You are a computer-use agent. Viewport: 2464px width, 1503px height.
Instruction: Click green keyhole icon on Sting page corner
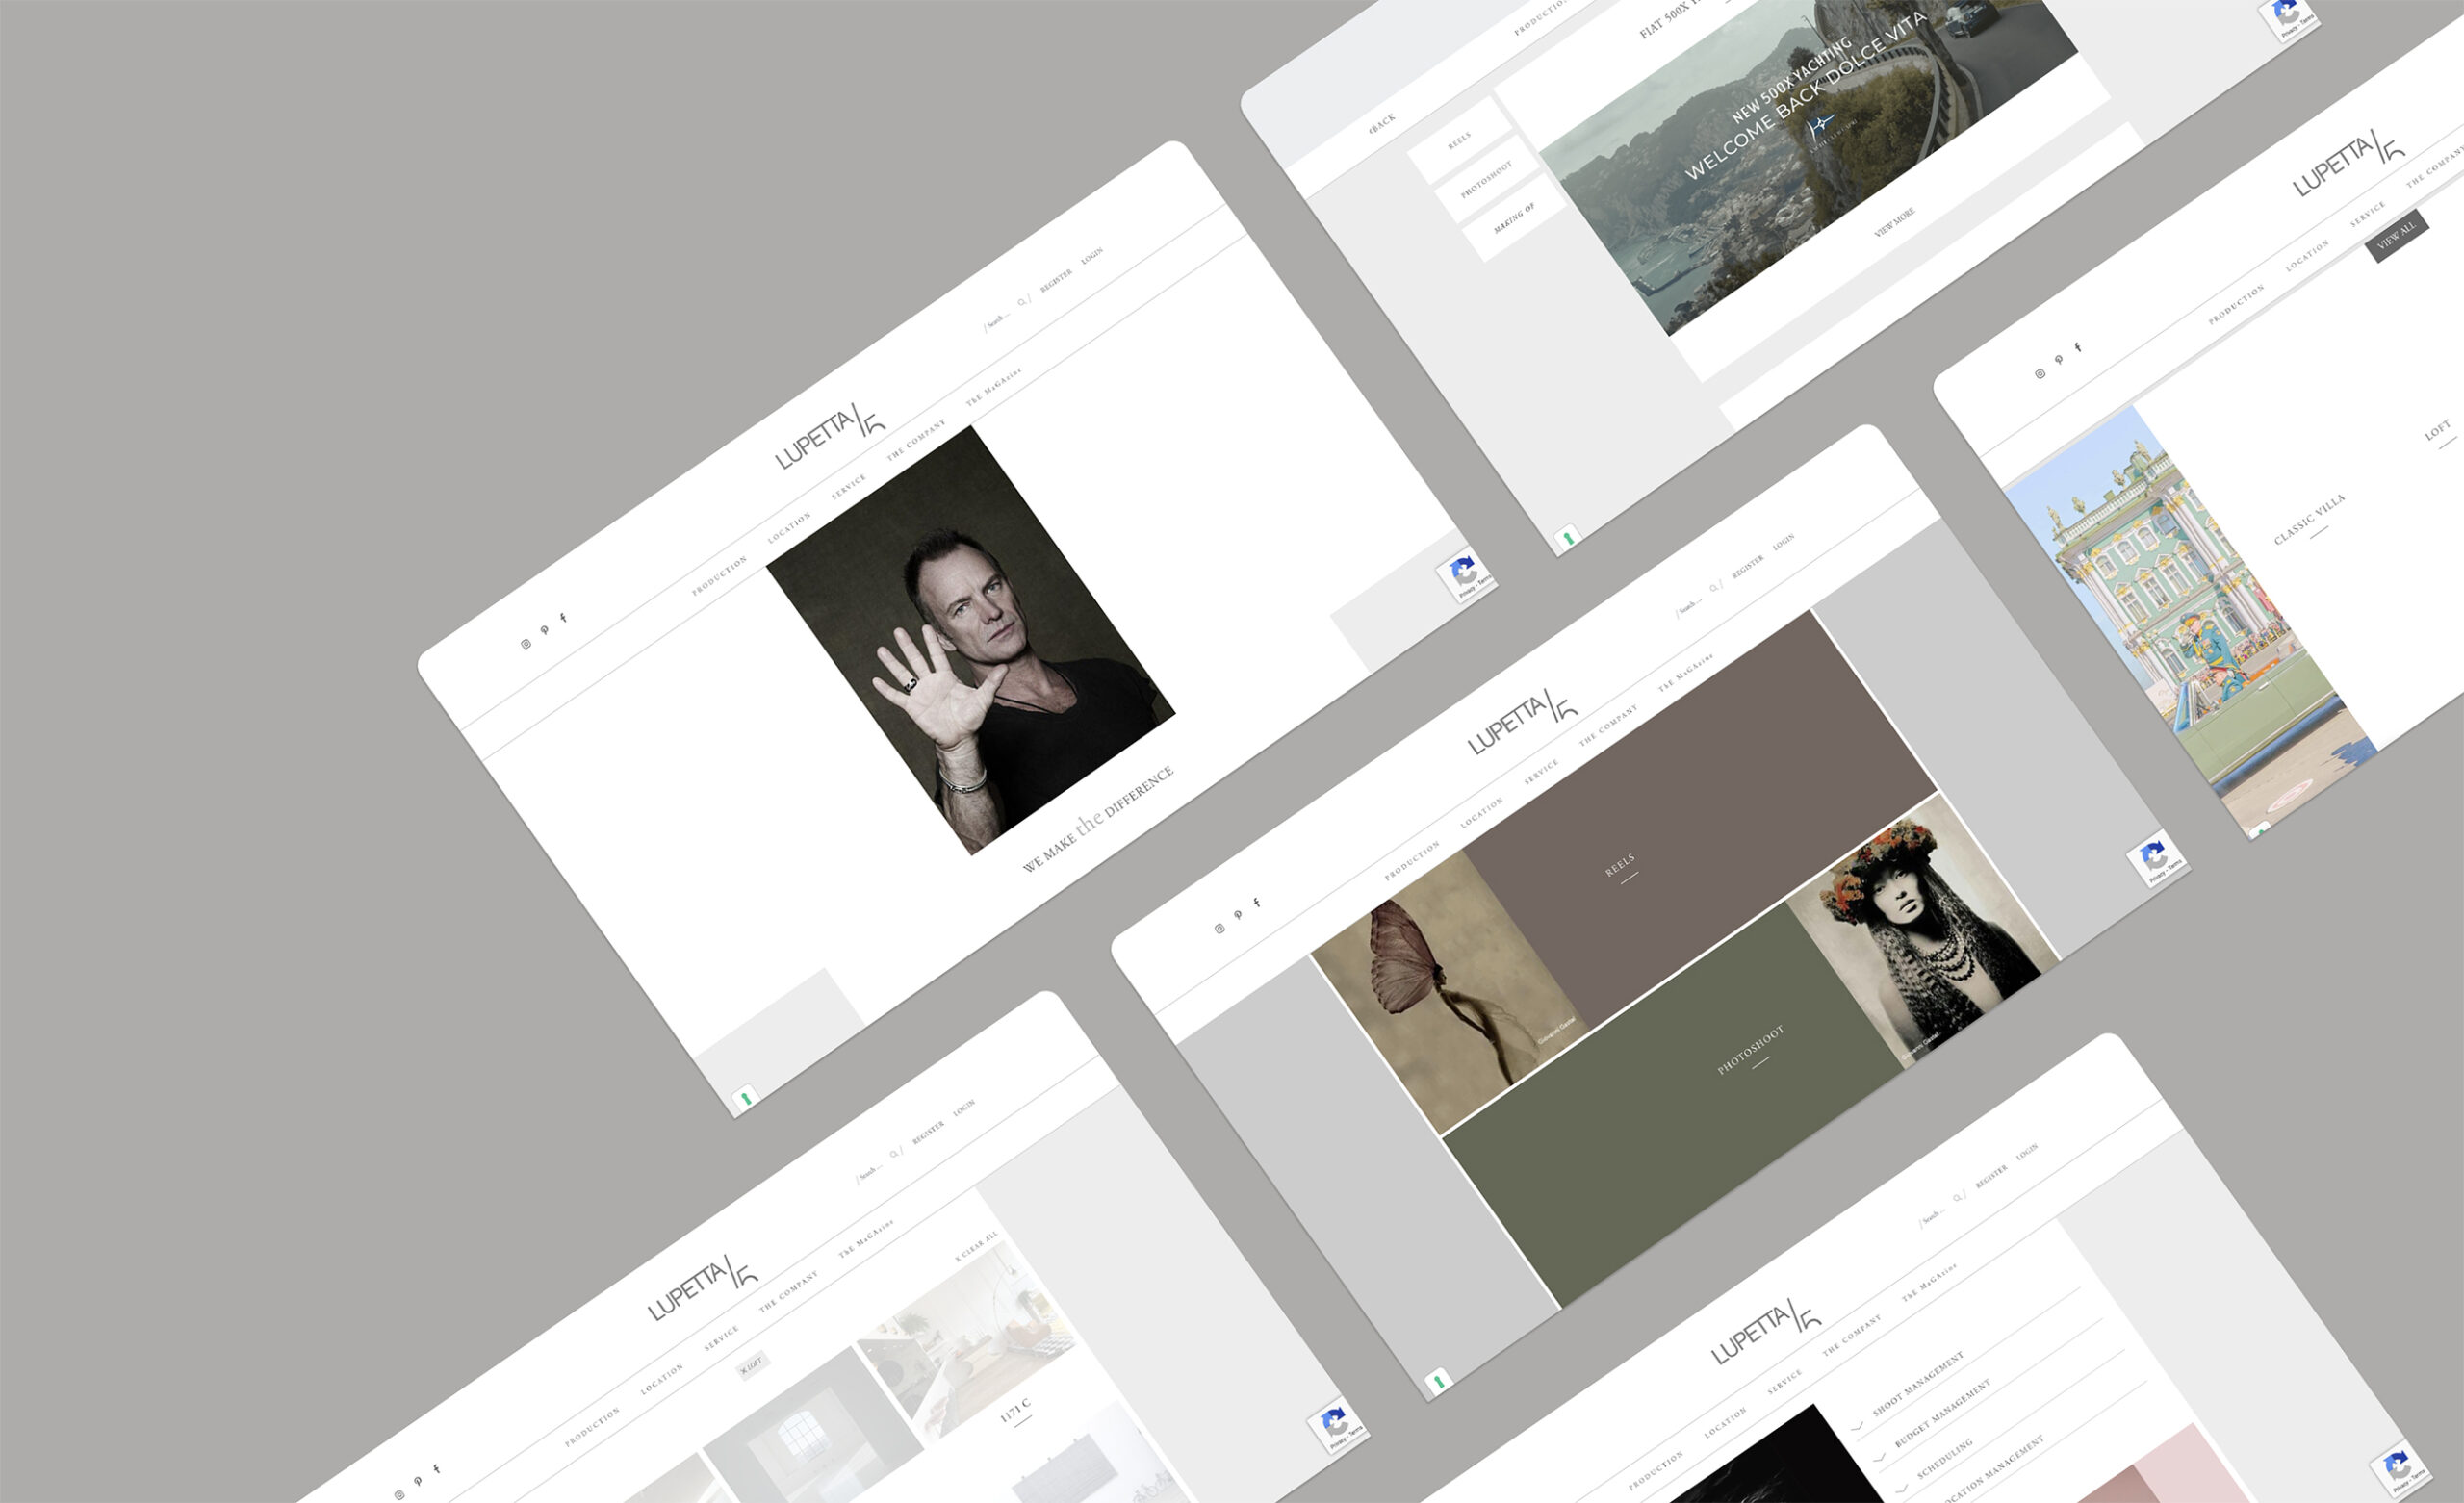coord(745,1099)
